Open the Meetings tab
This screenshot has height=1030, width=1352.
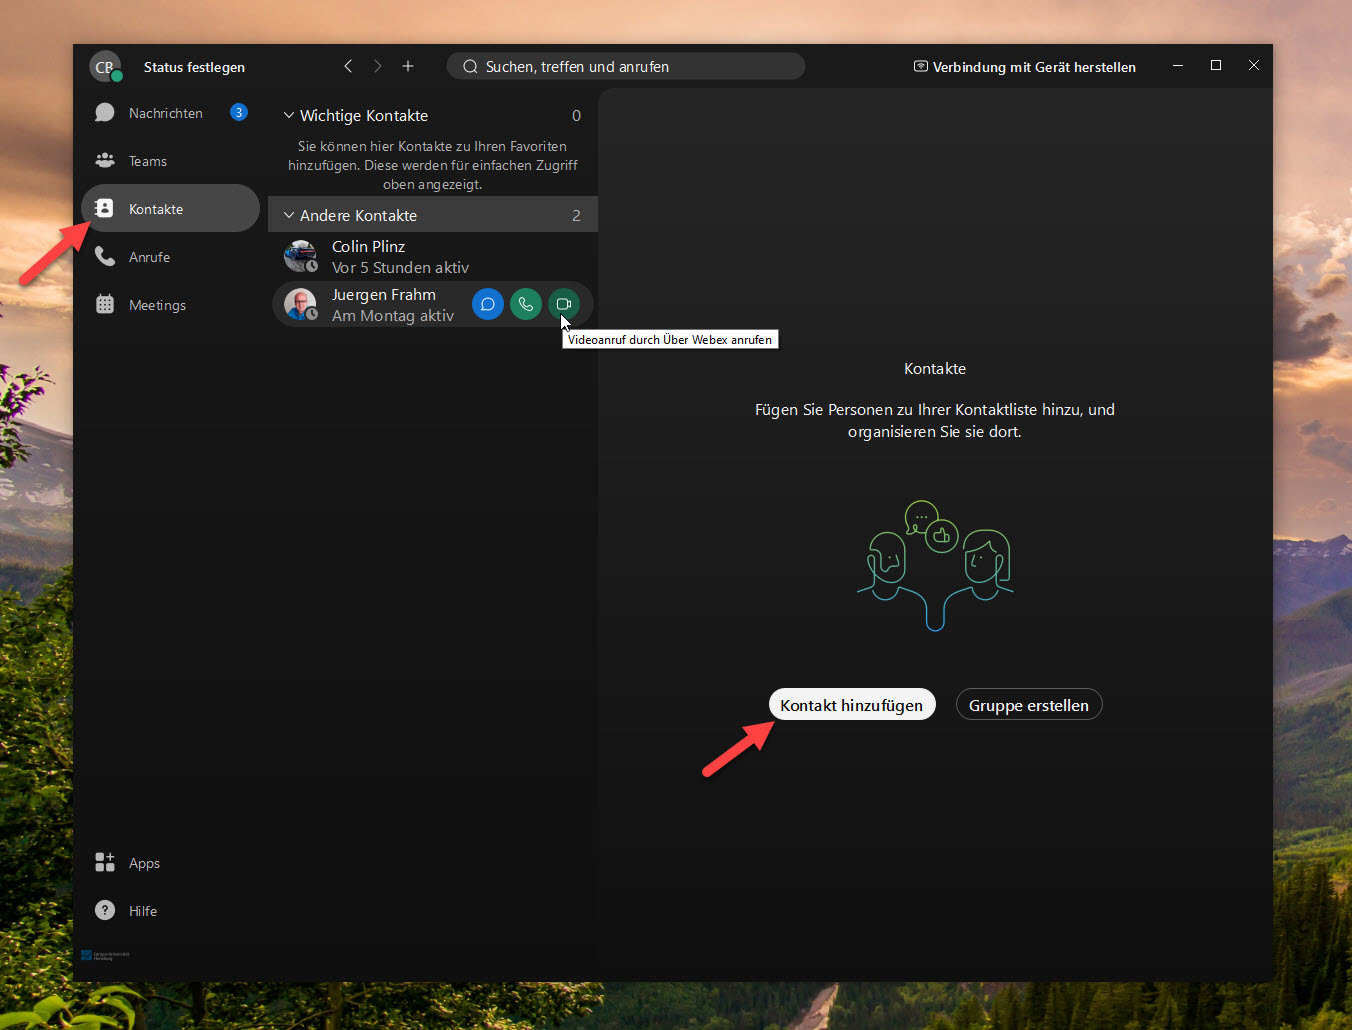click(x=157, y=305)
